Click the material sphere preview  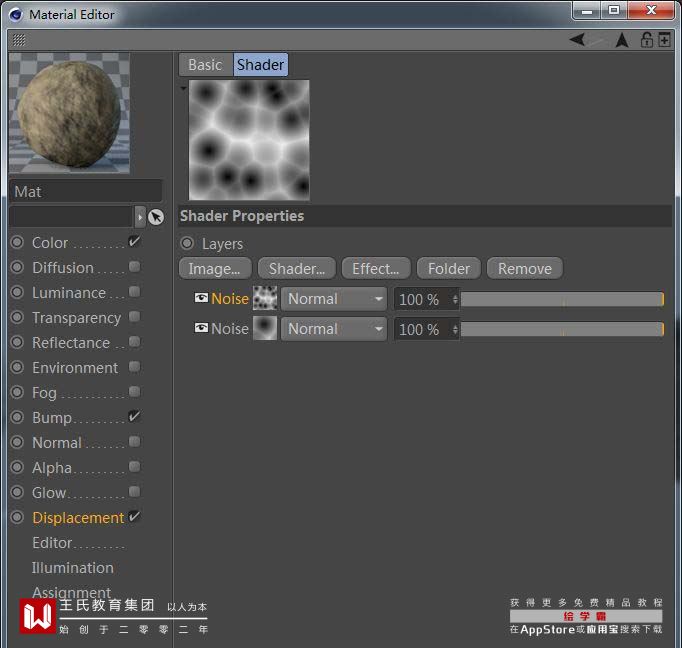(69, 113)
